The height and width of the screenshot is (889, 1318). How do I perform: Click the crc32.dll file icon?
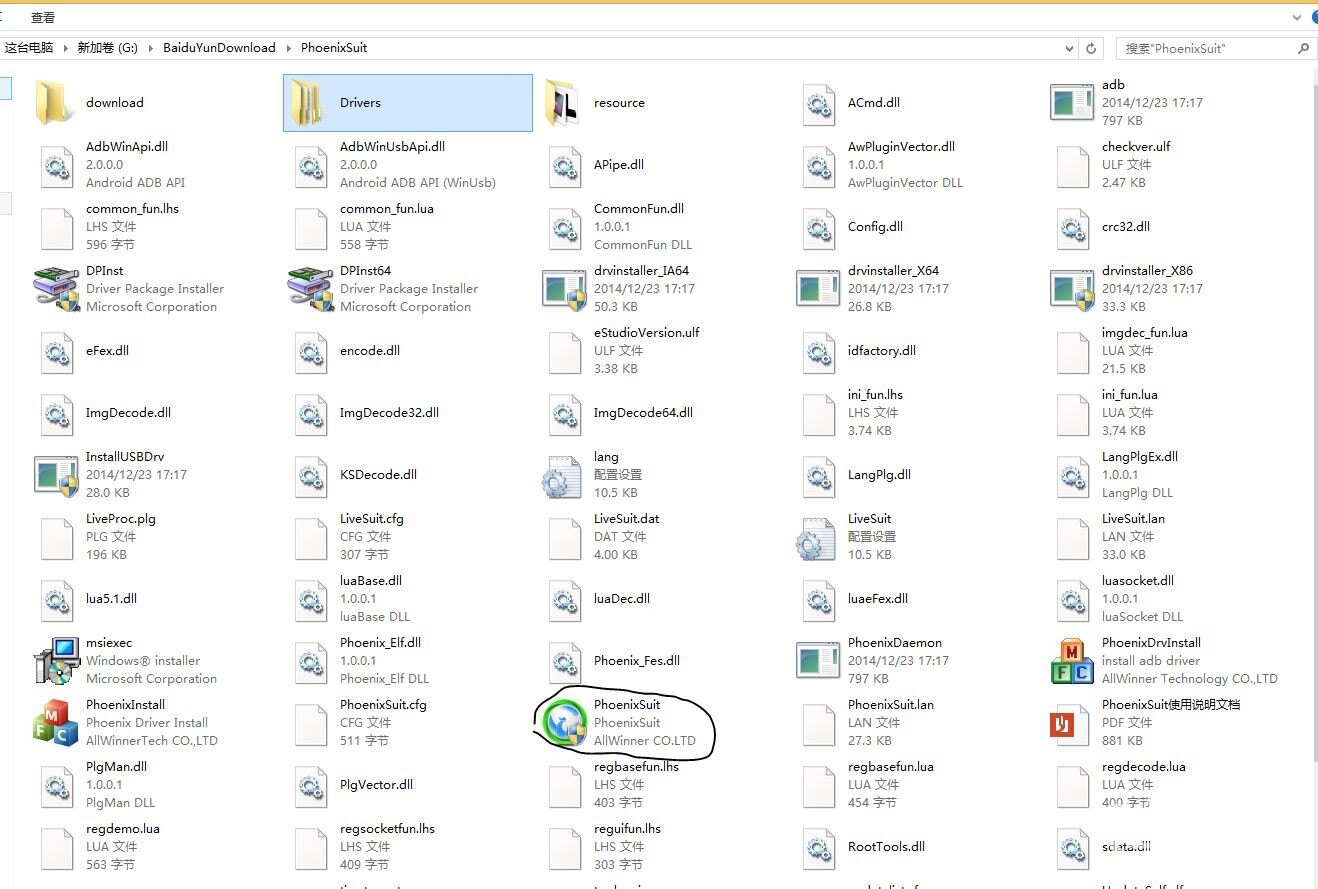point(1072,227)
